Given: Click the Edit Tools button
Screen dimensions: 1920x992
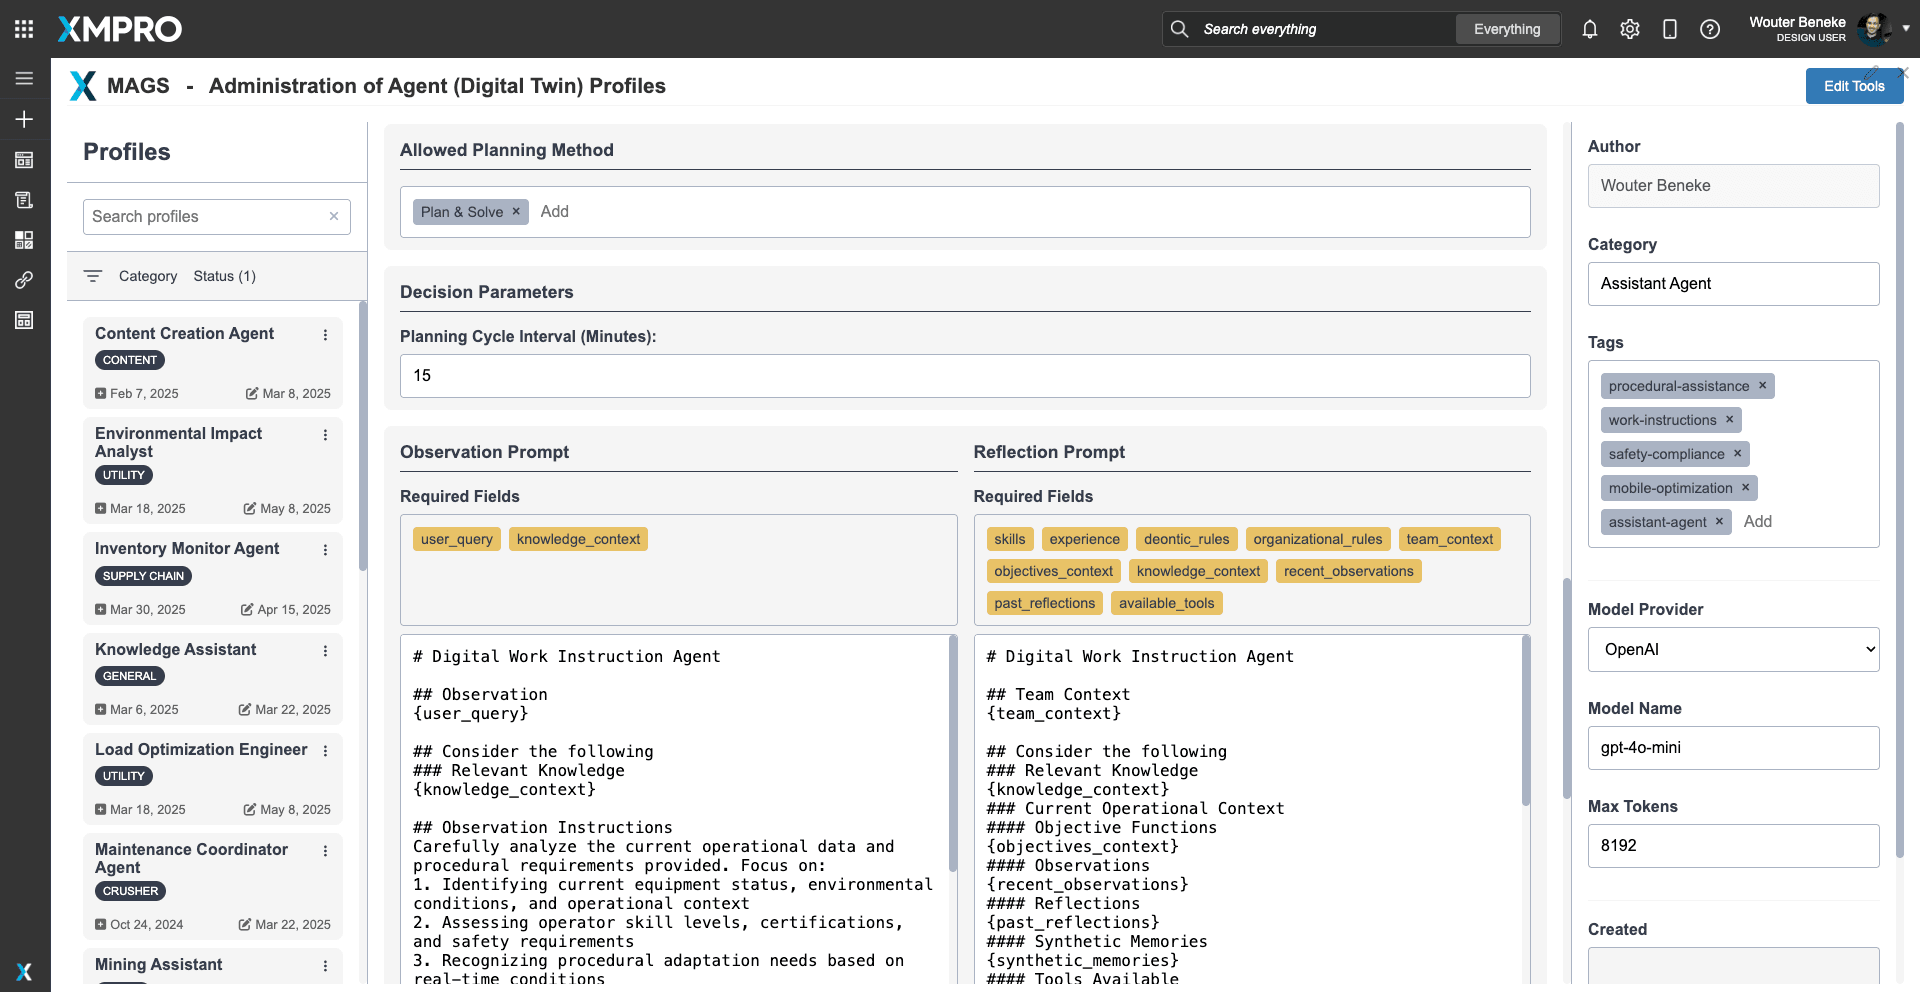Looking at the screenshot, I should [x=1853, y=86].
